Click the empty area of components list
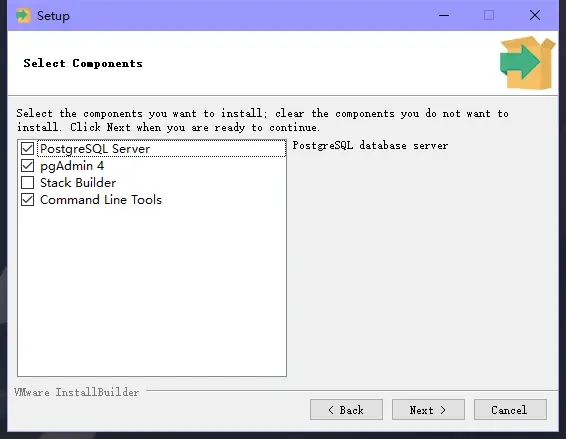 click(152, 291)
